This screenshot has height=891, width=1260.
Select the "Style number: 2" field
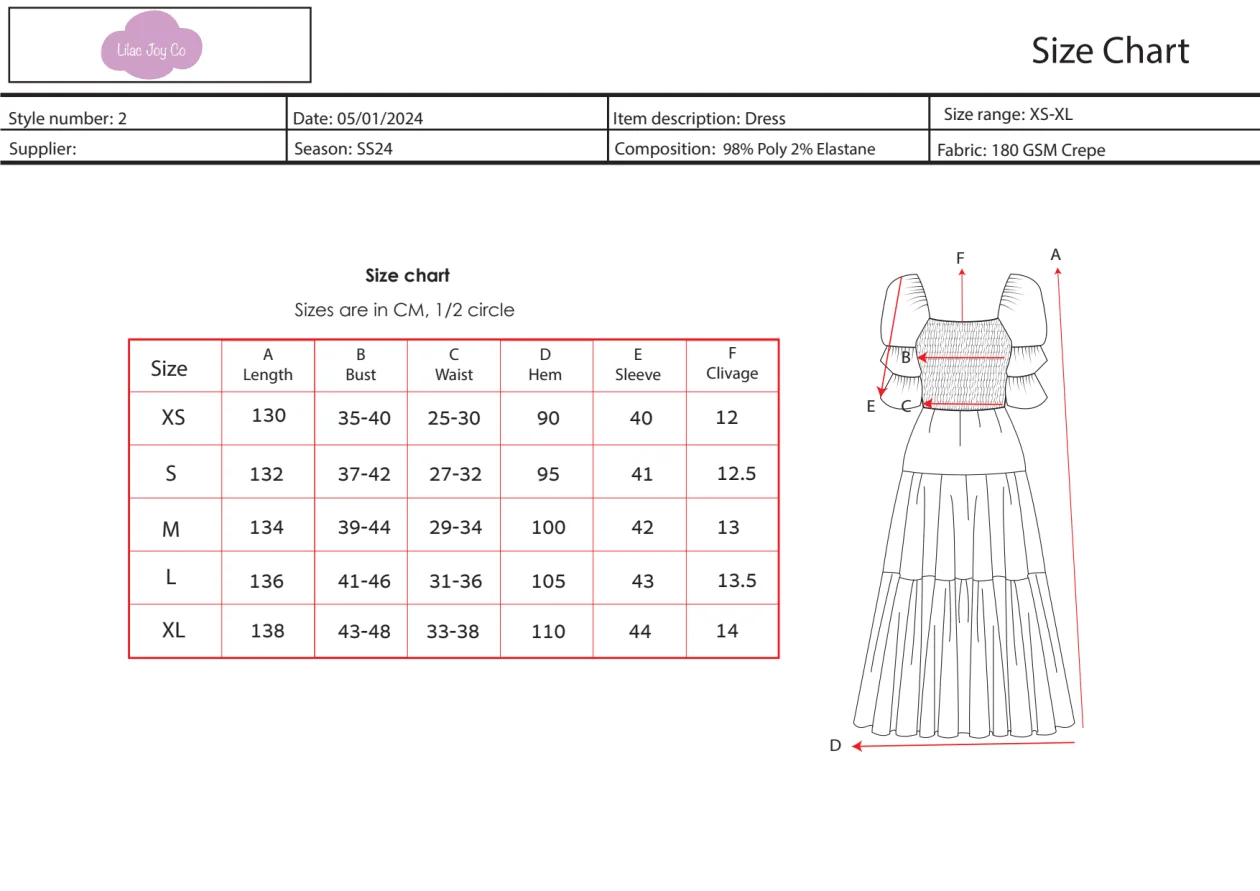[68, 118]
